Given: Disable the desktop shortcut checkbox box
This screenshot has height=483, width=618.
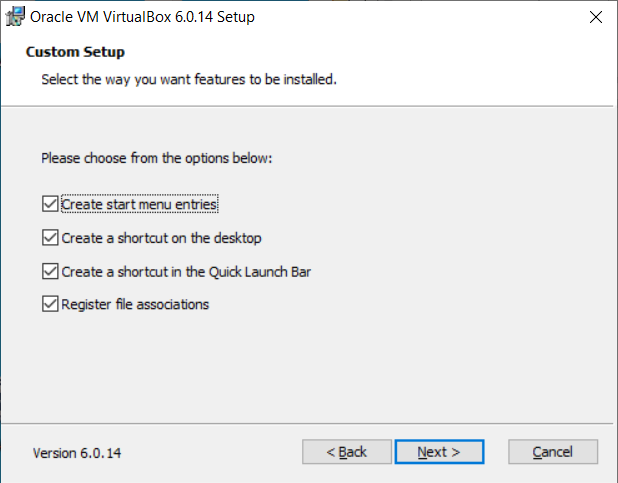Looking at the screenshot, I should 50,238.
